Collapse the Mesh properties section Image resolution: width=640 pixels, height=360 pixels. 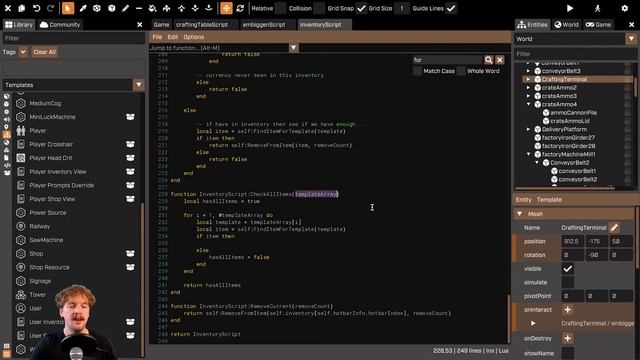point(520,213)
